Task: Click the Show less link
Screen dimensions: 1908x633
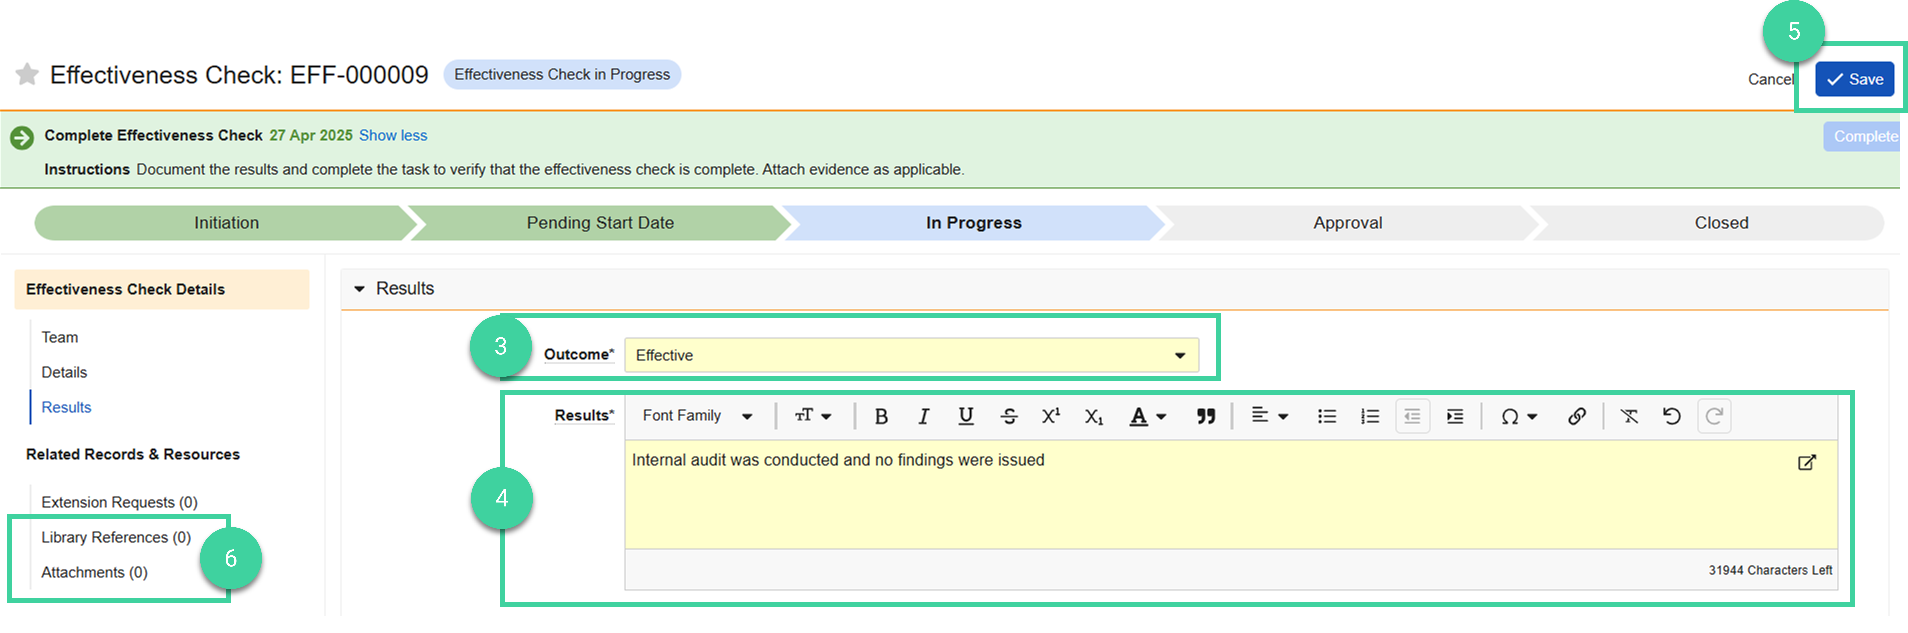Action: [x=393, y=135]
